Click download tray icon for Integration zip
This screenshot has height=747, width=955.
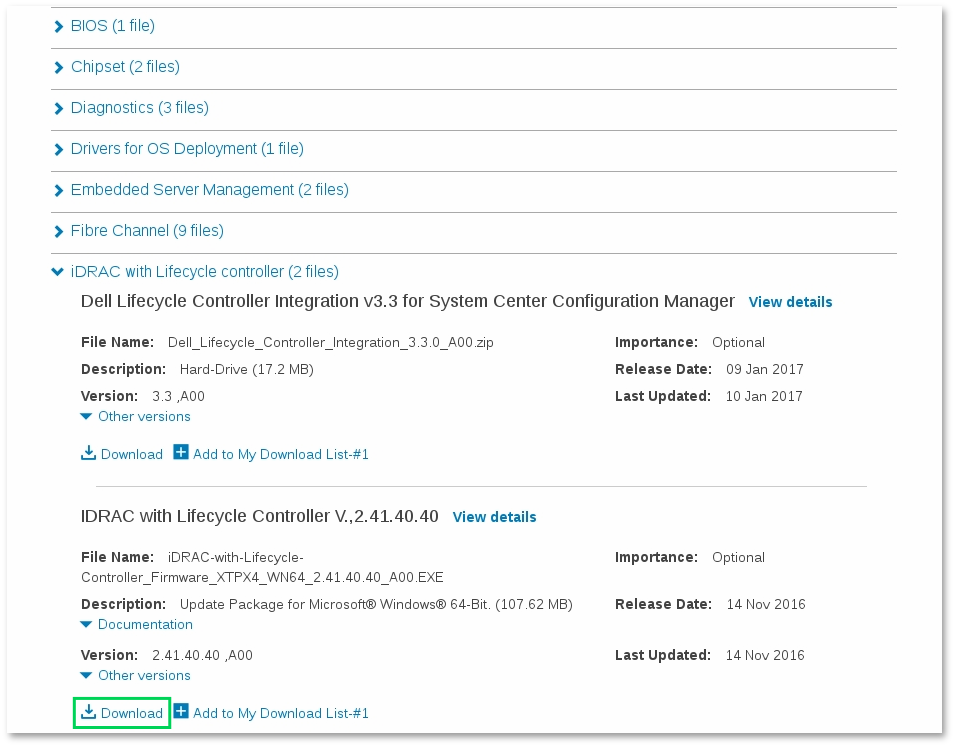click(x=88, y=453)
